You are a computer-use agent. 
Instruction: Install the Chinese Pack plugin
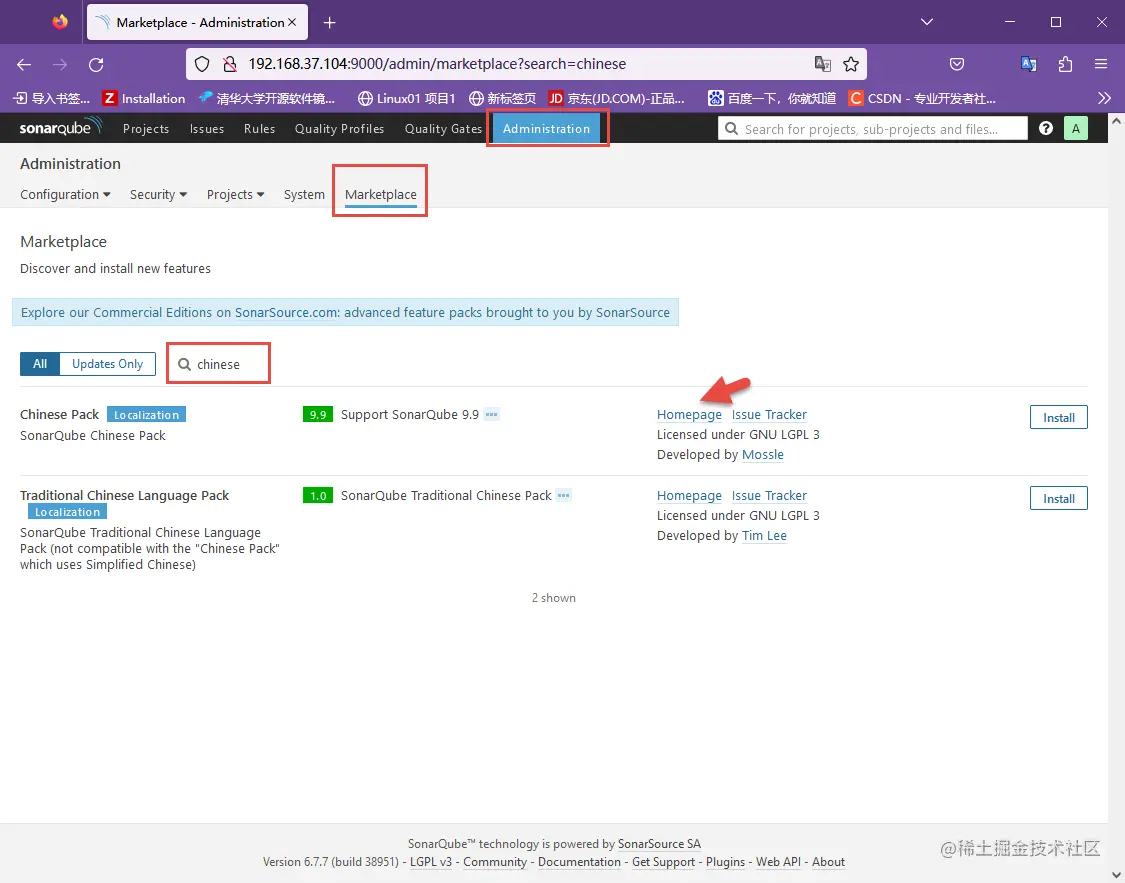[x=1058, y=417]
